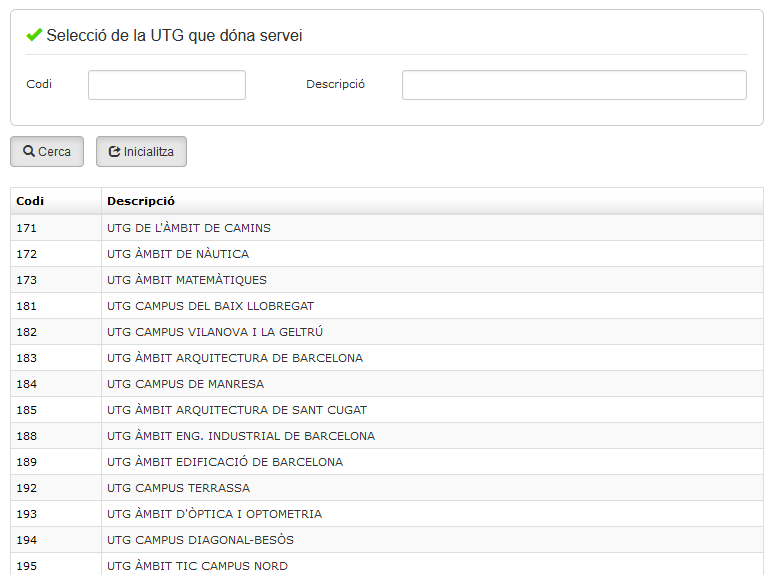
Task: Choose UTG ÀMBIT ARQUITECTURA DE BARCELONA
Action: (234, 358)
